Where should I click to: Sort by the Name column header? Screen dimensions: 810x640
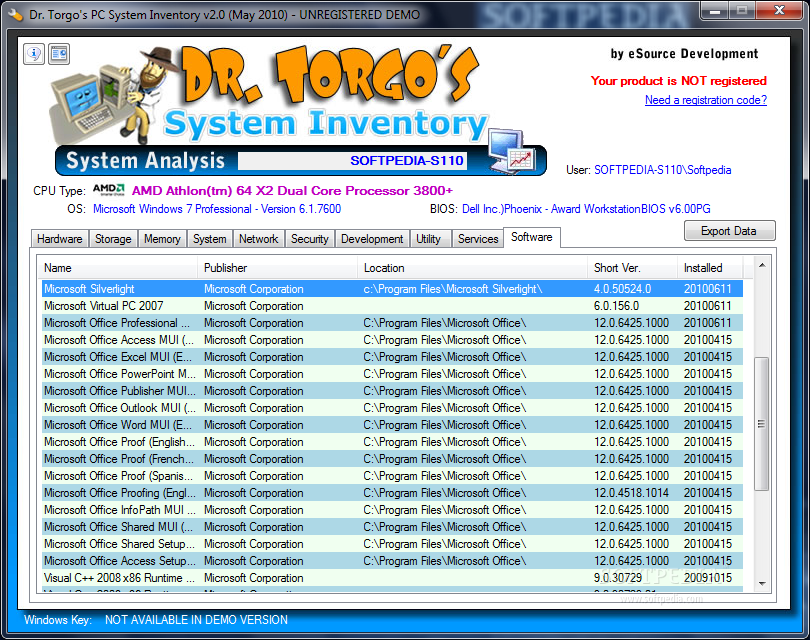click(x=119, y=268)
